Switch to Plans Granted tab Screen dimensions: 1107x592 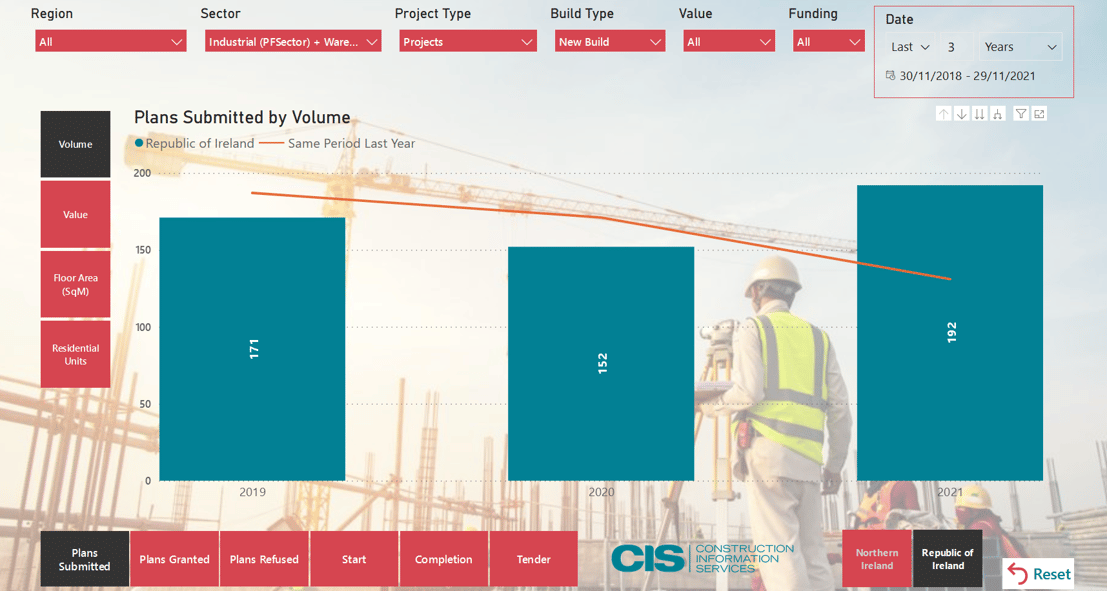(x=174, y=559)
